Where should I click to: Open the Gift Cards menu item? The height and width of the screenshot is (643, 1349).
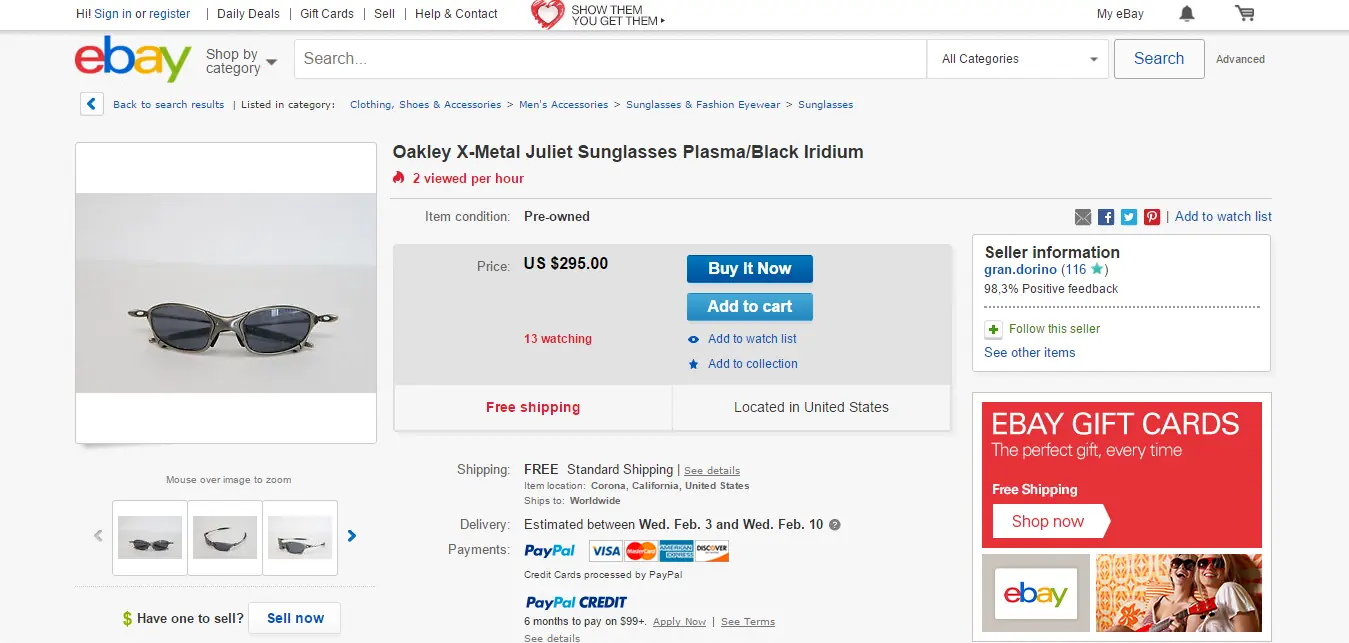[x=327, y=14]
